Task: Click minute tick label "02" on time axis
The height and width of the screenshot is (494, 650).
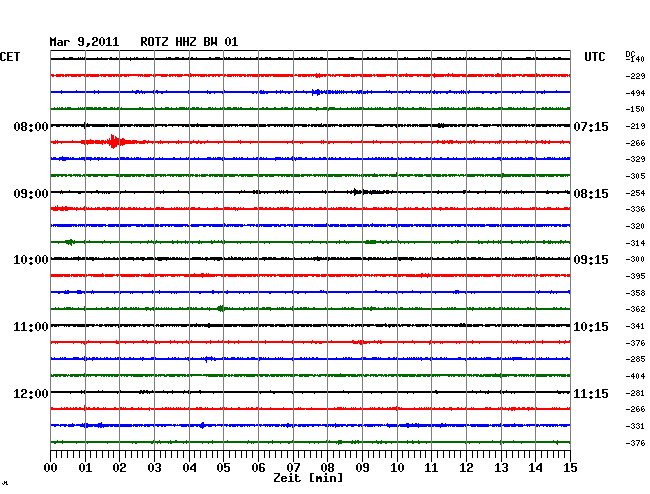Action: coord(119,468)
